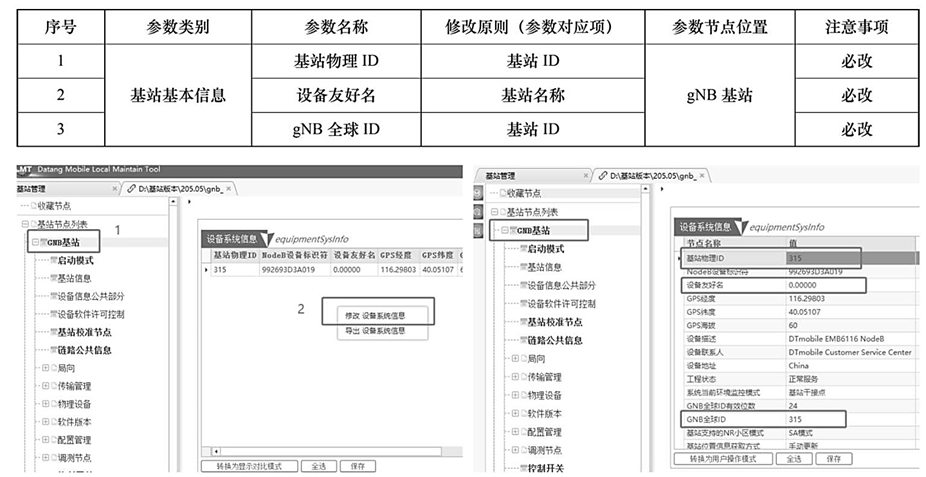Expand 调测节点 in the node-value list window

pyautogui.click(x=516, y=450)
